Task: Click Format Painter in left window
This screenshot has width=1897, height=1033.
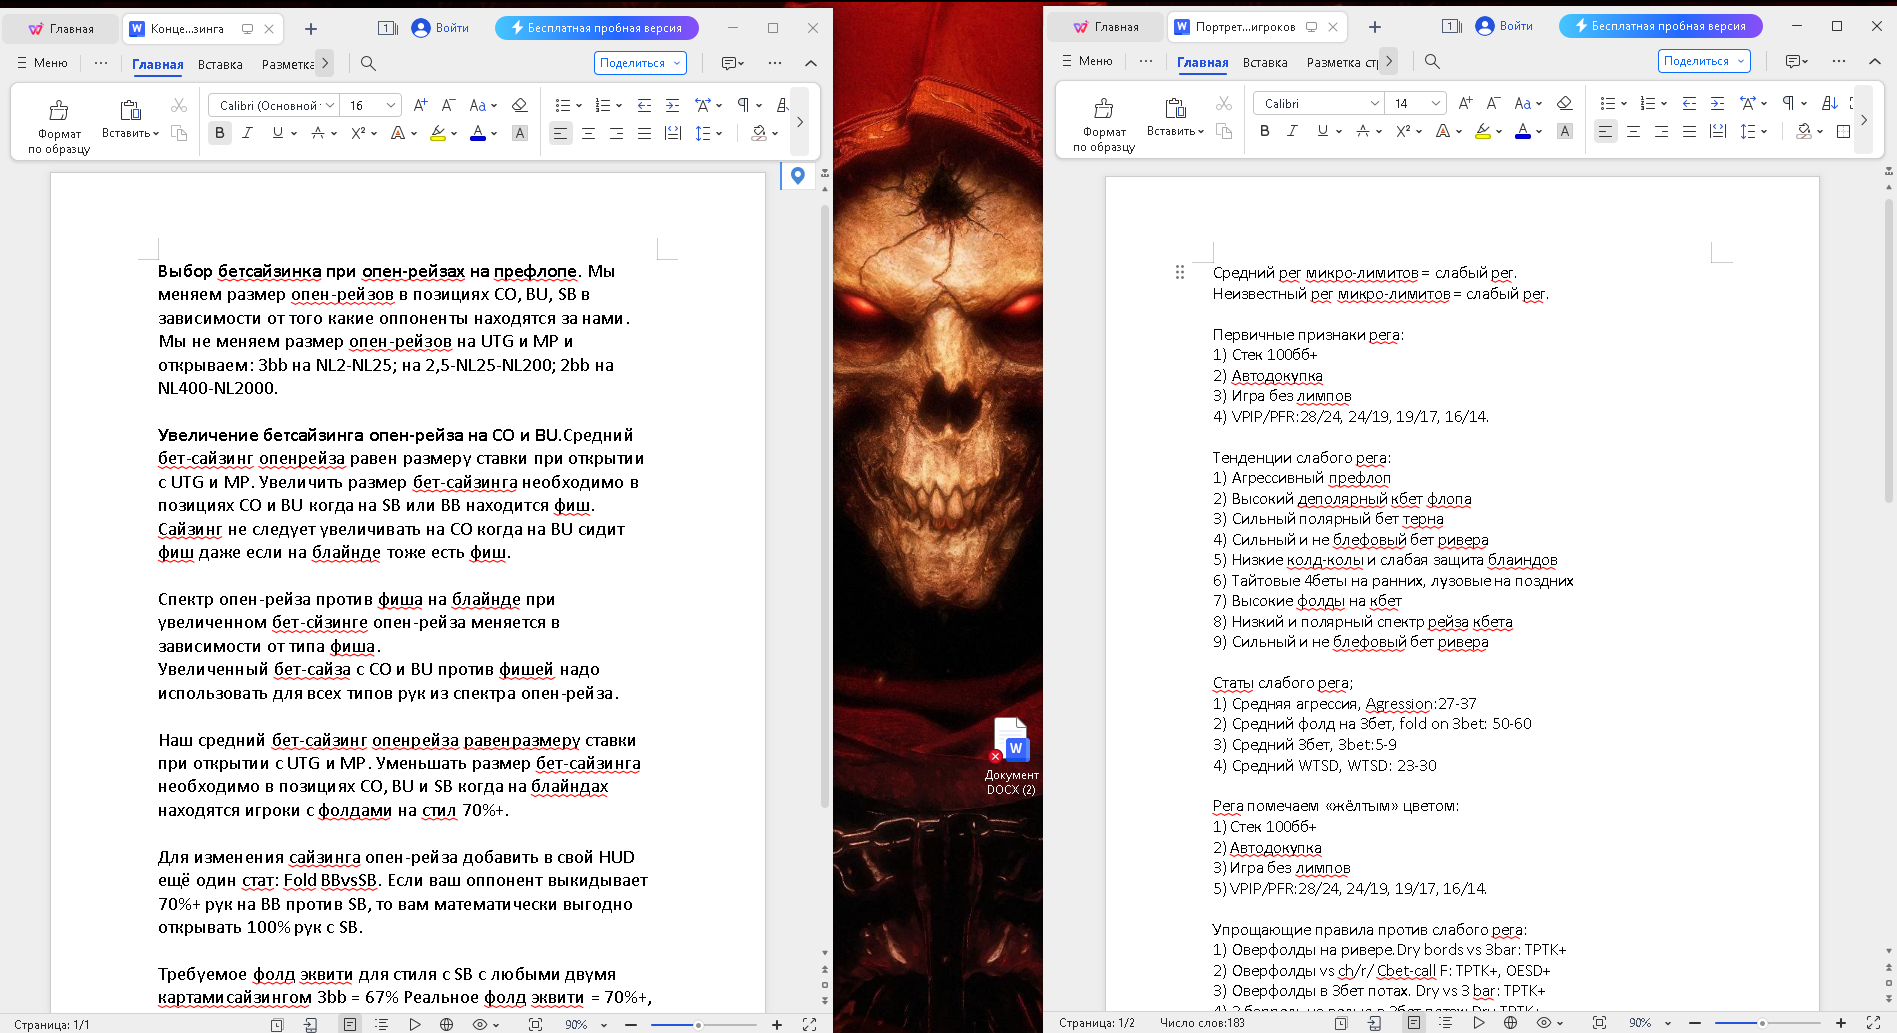Action: pos(59,126)
